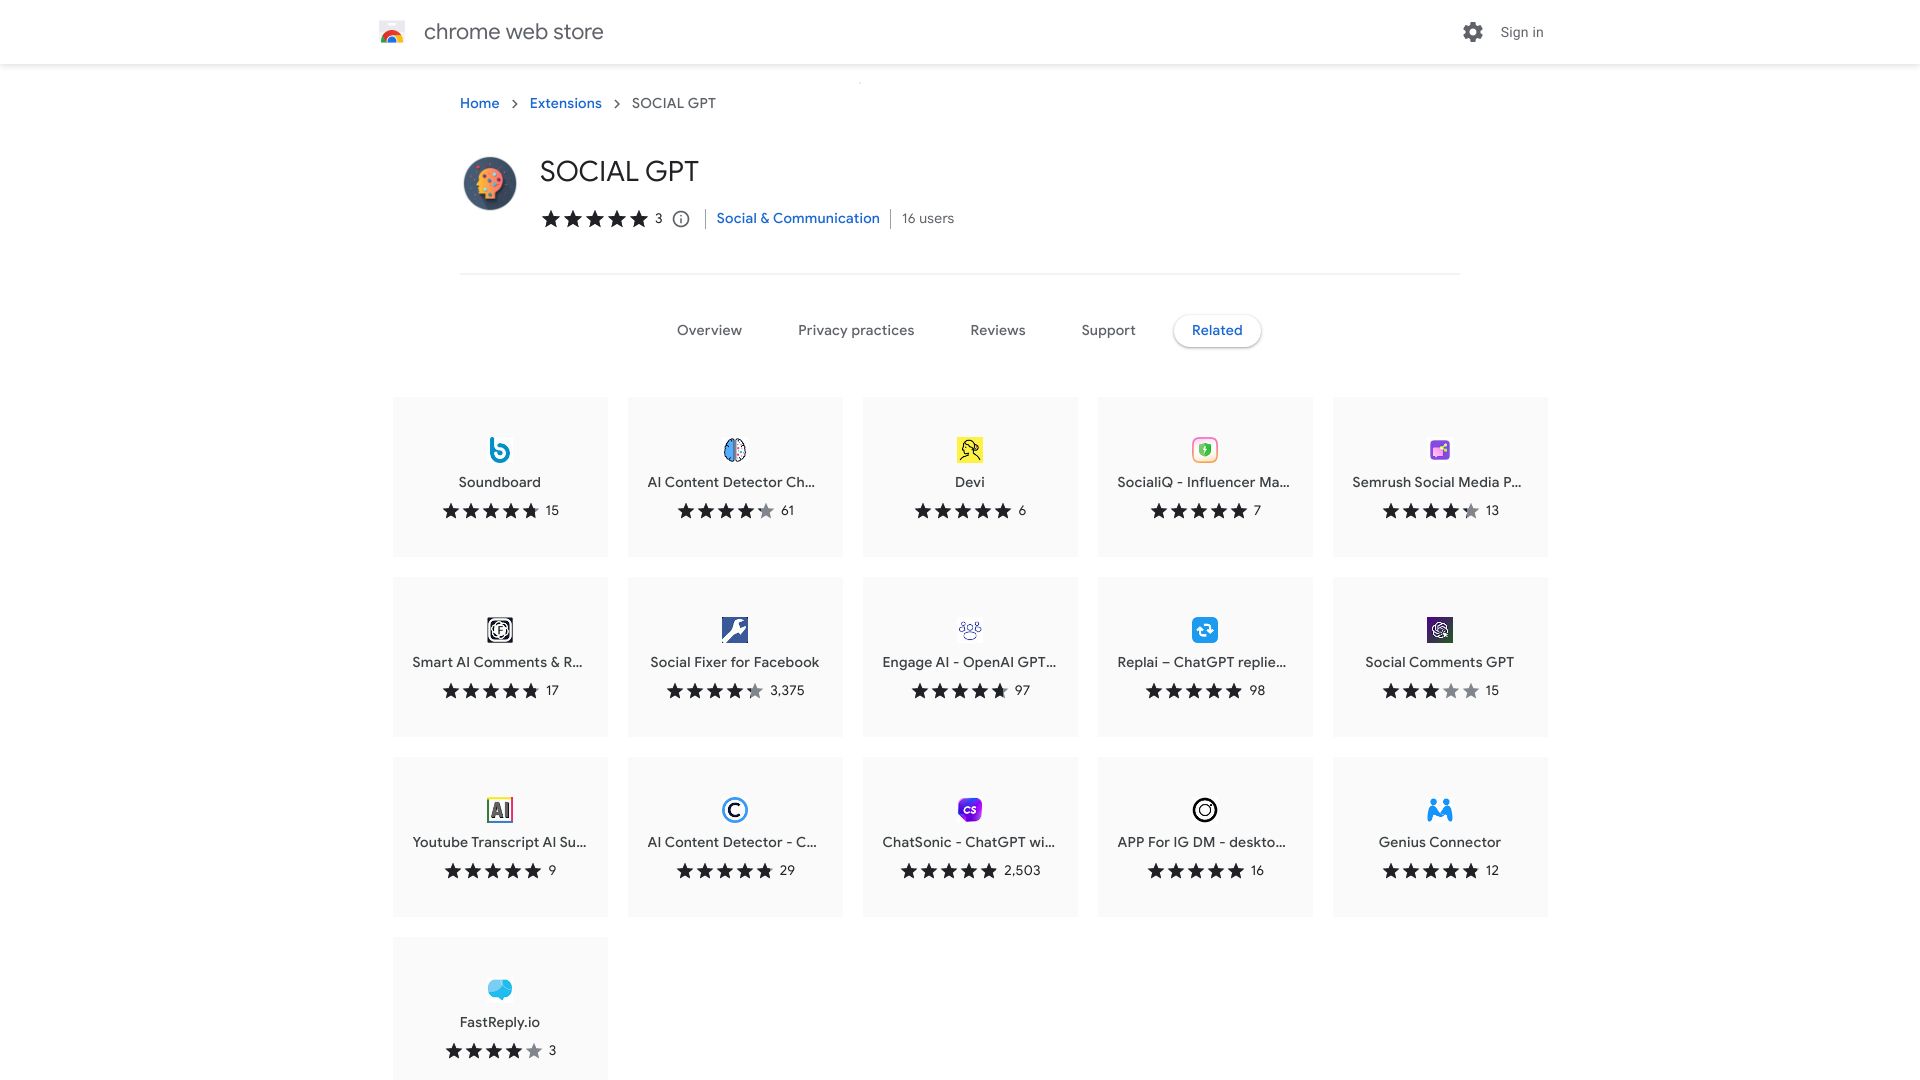Click the Social Fixer for Facebook wrench icon
The height and width of the screenshot is (1080, 1920).
coord(735,630)
